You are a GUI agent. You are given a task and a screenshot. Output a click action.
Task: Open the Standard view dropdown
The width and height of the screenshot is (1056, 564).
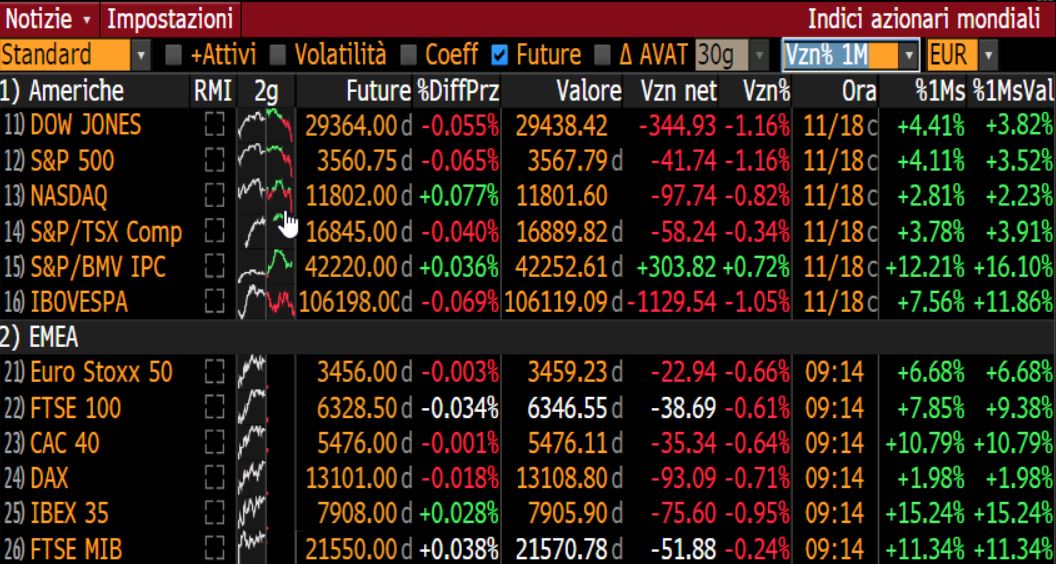click(x=75, y=55)
